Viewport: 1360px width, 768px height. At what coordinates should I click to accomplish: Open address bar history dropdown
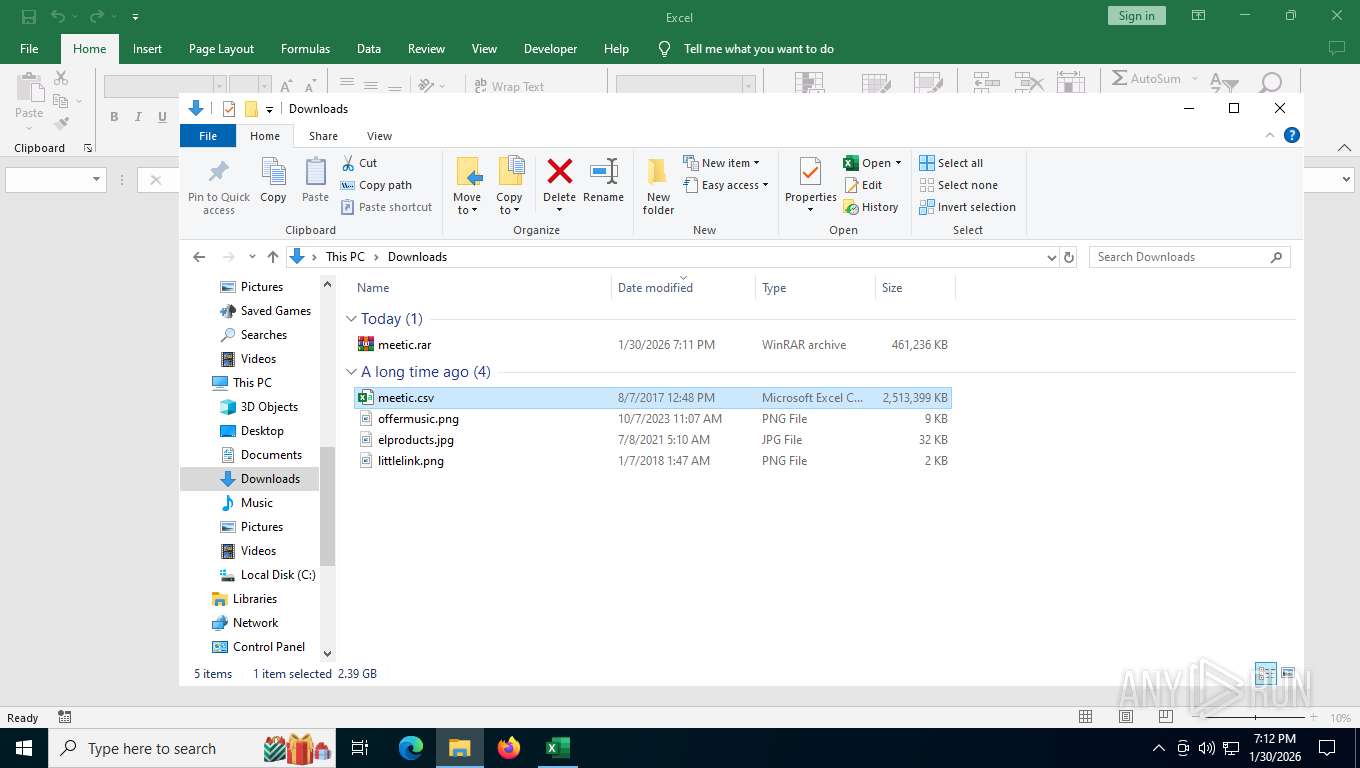pyautogui.click(x=1051, y=257)
